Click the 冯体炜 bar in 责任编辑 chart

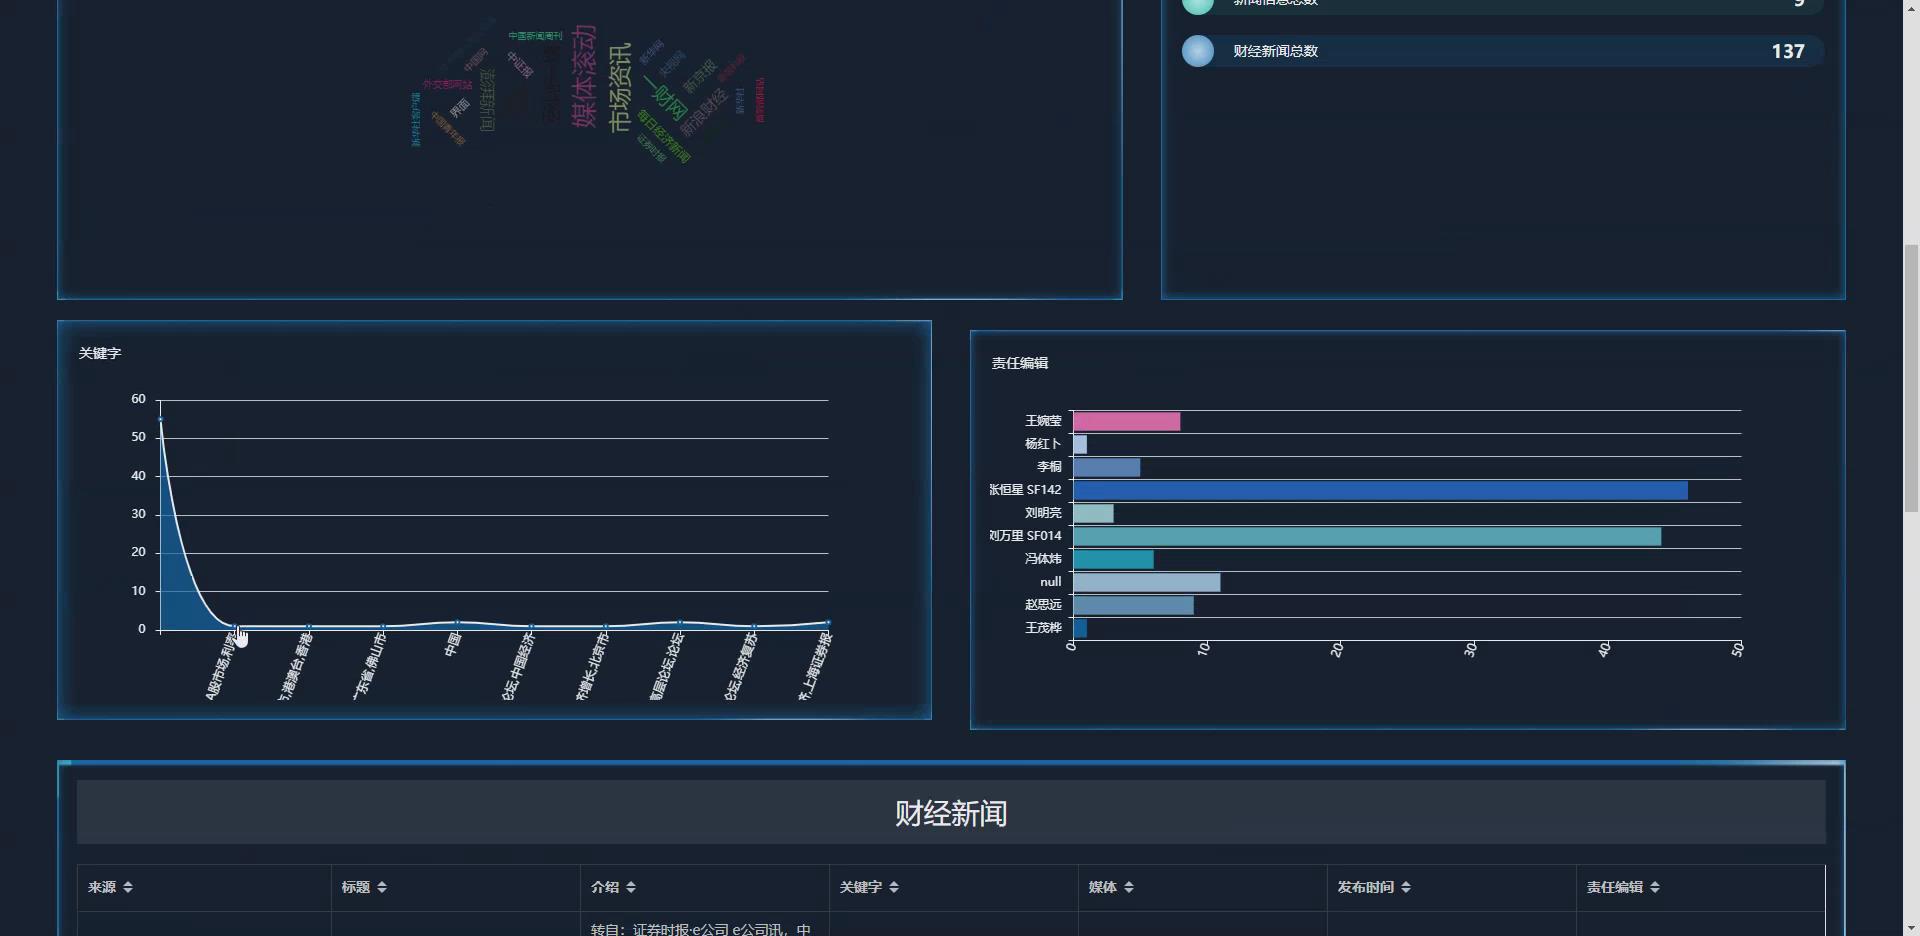(1113, 559)
